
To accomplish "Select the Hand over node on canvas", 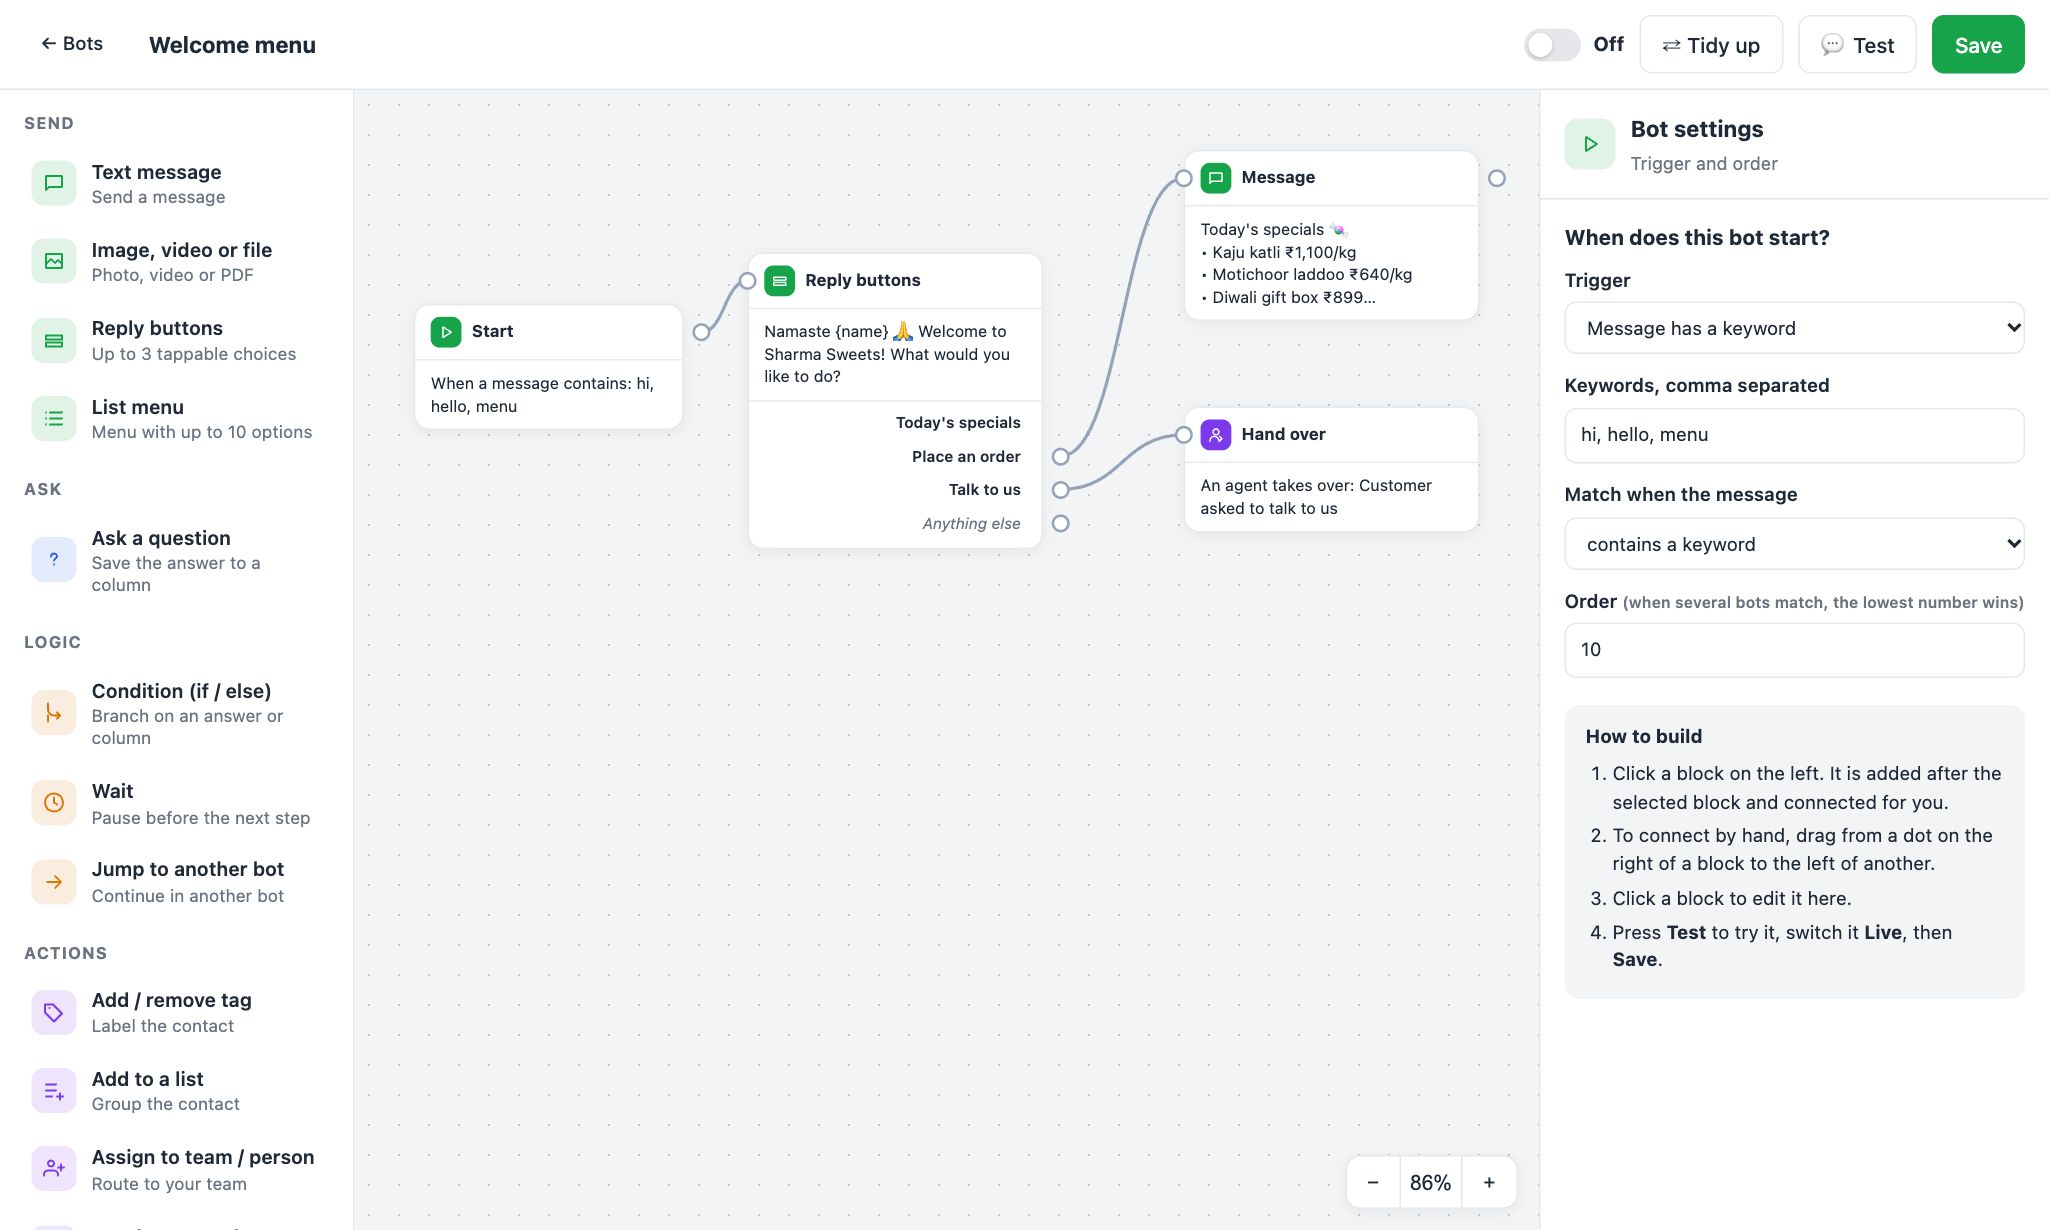I will coord(1331,469).
